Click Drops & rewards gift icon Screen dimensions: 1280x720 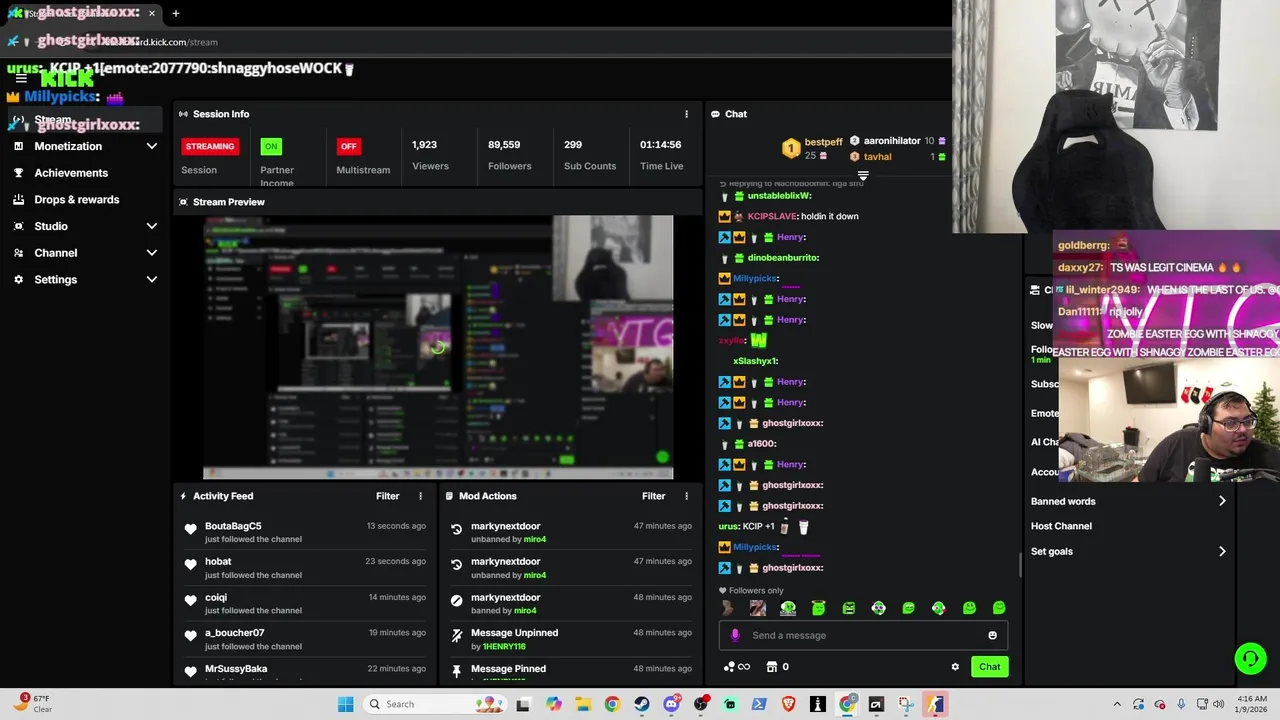click(x=18, y=200)
